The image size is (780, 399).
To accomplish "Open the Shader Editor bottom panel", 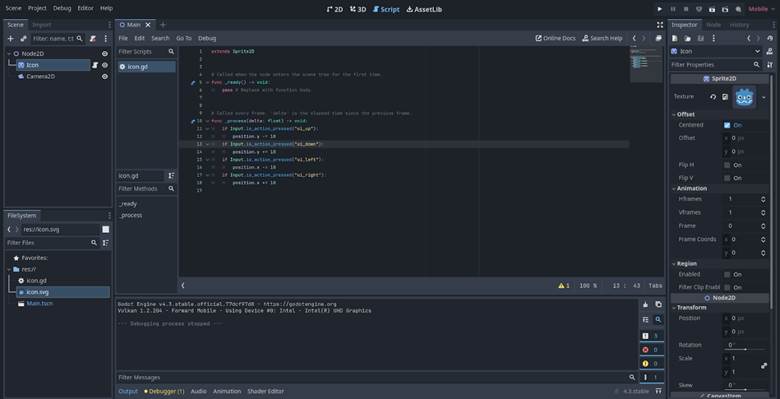I will [x=266, y=392].
